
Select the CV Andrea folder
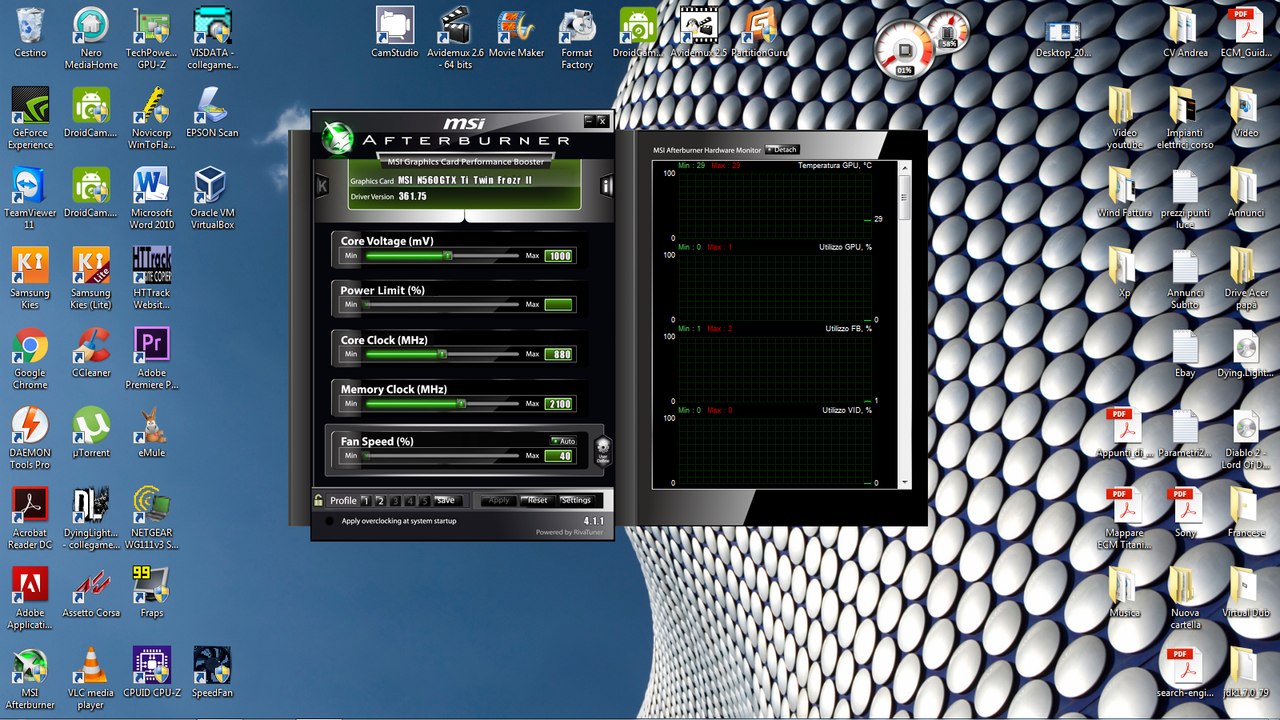tap(1185, 33)
